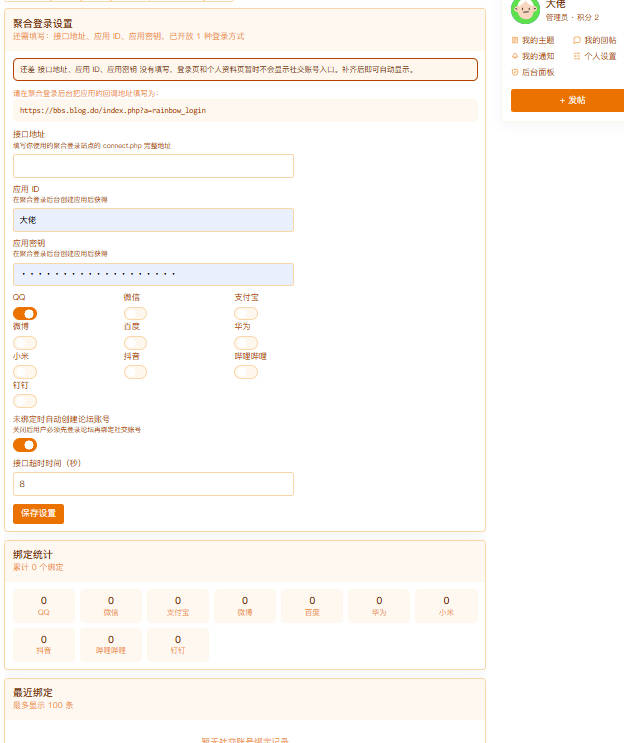Click the 小米 binding count card
Screen dimensions: 624x743
[446, 606]
